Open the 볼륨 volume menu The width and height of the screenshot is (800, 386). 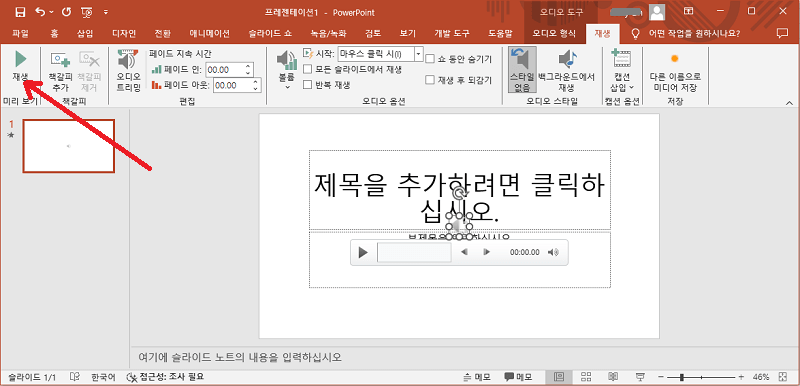click(287, 70)
